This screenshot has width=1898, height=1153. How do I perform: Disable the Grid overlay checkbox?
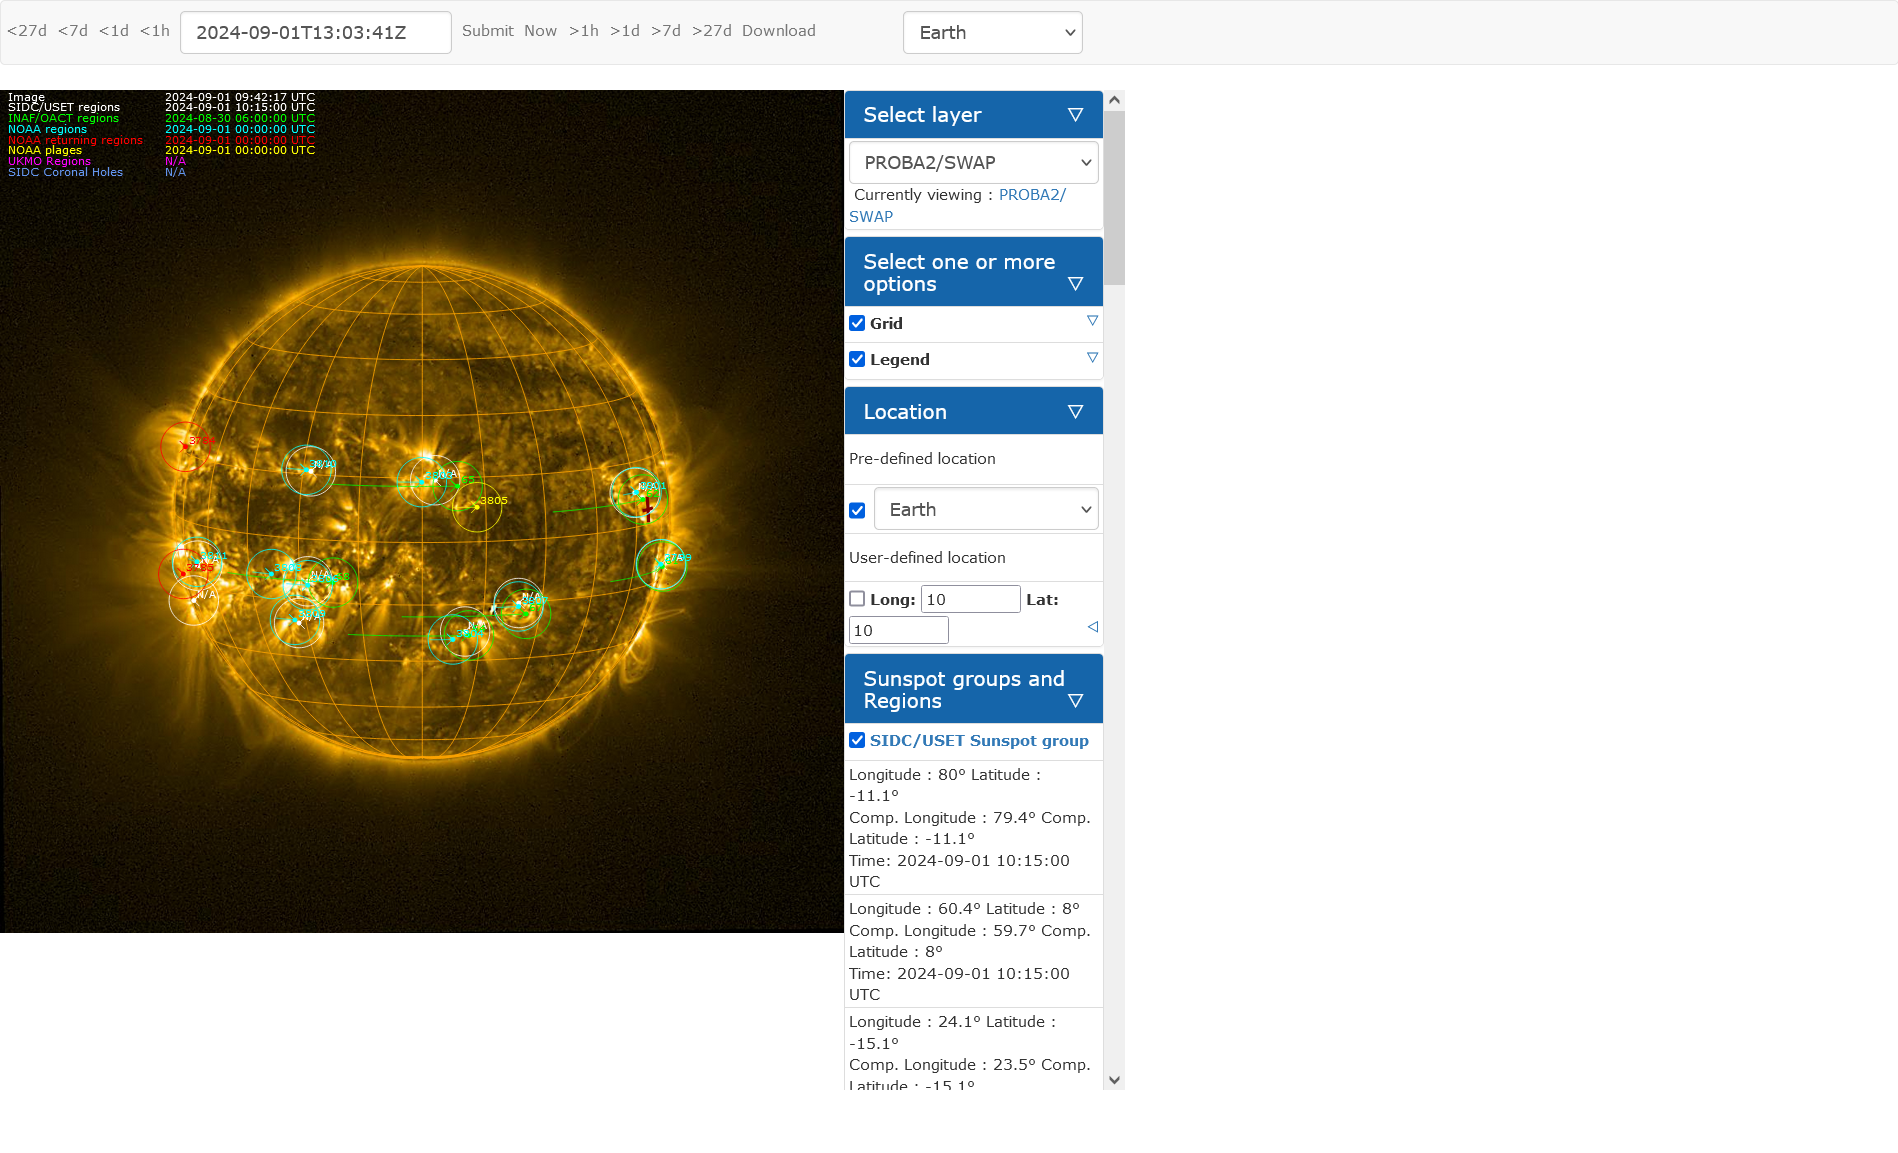[x=857, y=323]
